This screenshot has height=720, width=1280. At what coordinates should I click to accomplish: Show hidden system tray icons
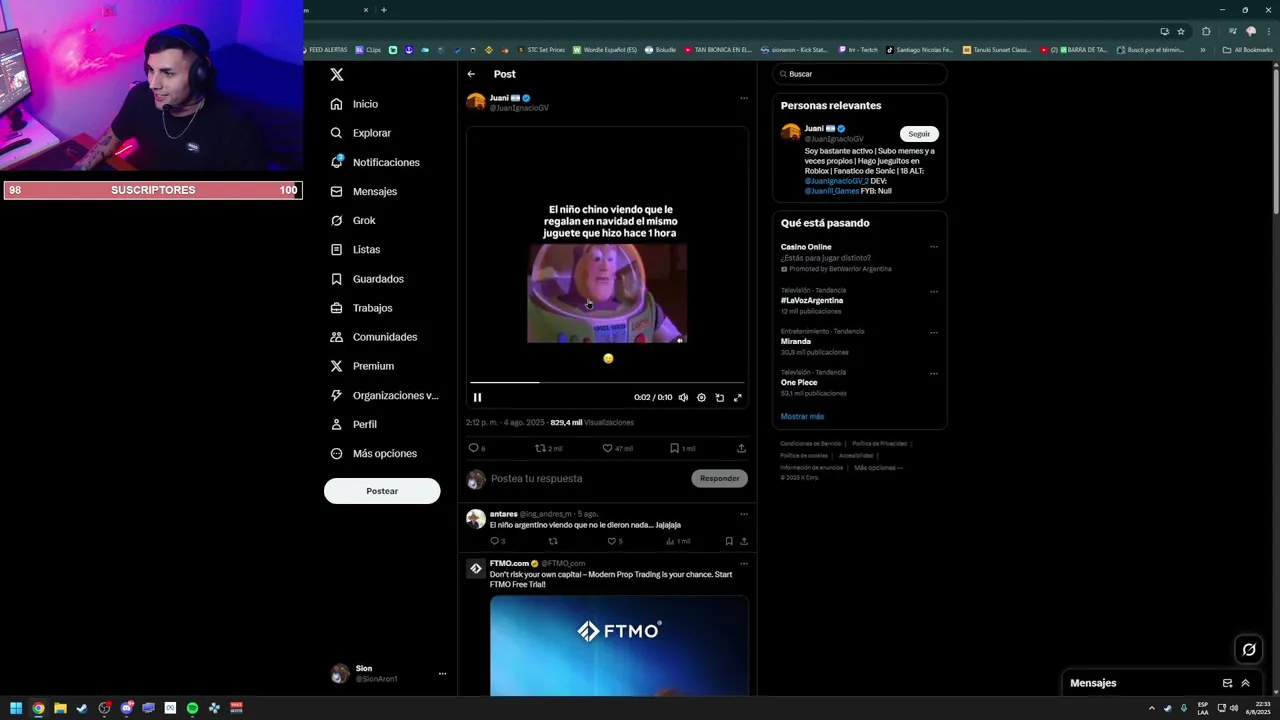pyautogui.click(x=1151, y=708)
